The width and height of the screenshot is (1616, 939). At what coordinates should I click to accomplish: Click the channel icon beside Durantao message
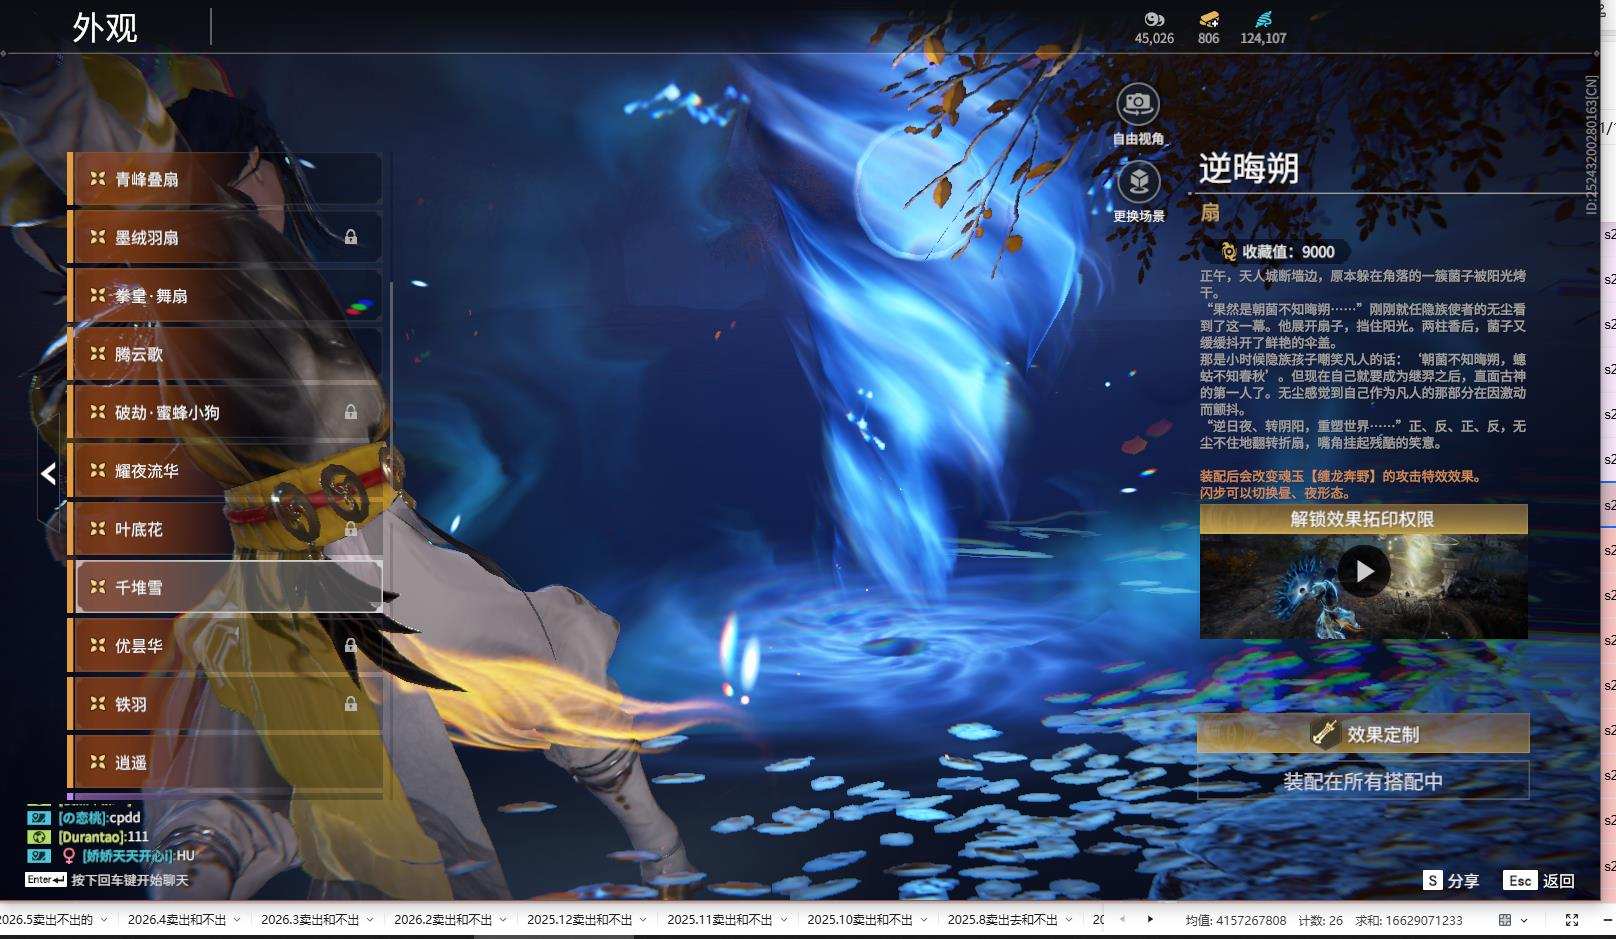(x=39, y=837)
